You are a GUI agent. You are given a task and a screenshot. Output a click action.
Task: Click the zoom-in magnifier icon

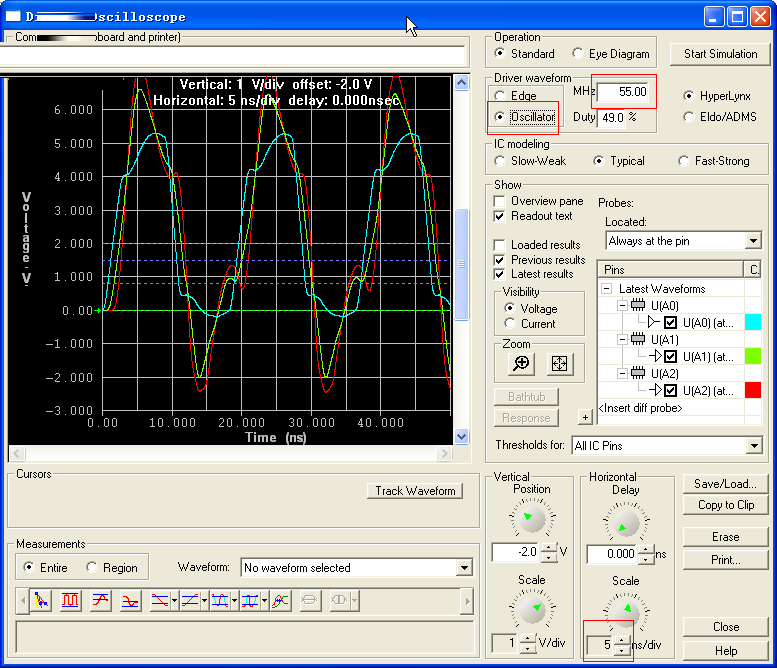coord(520,364)
